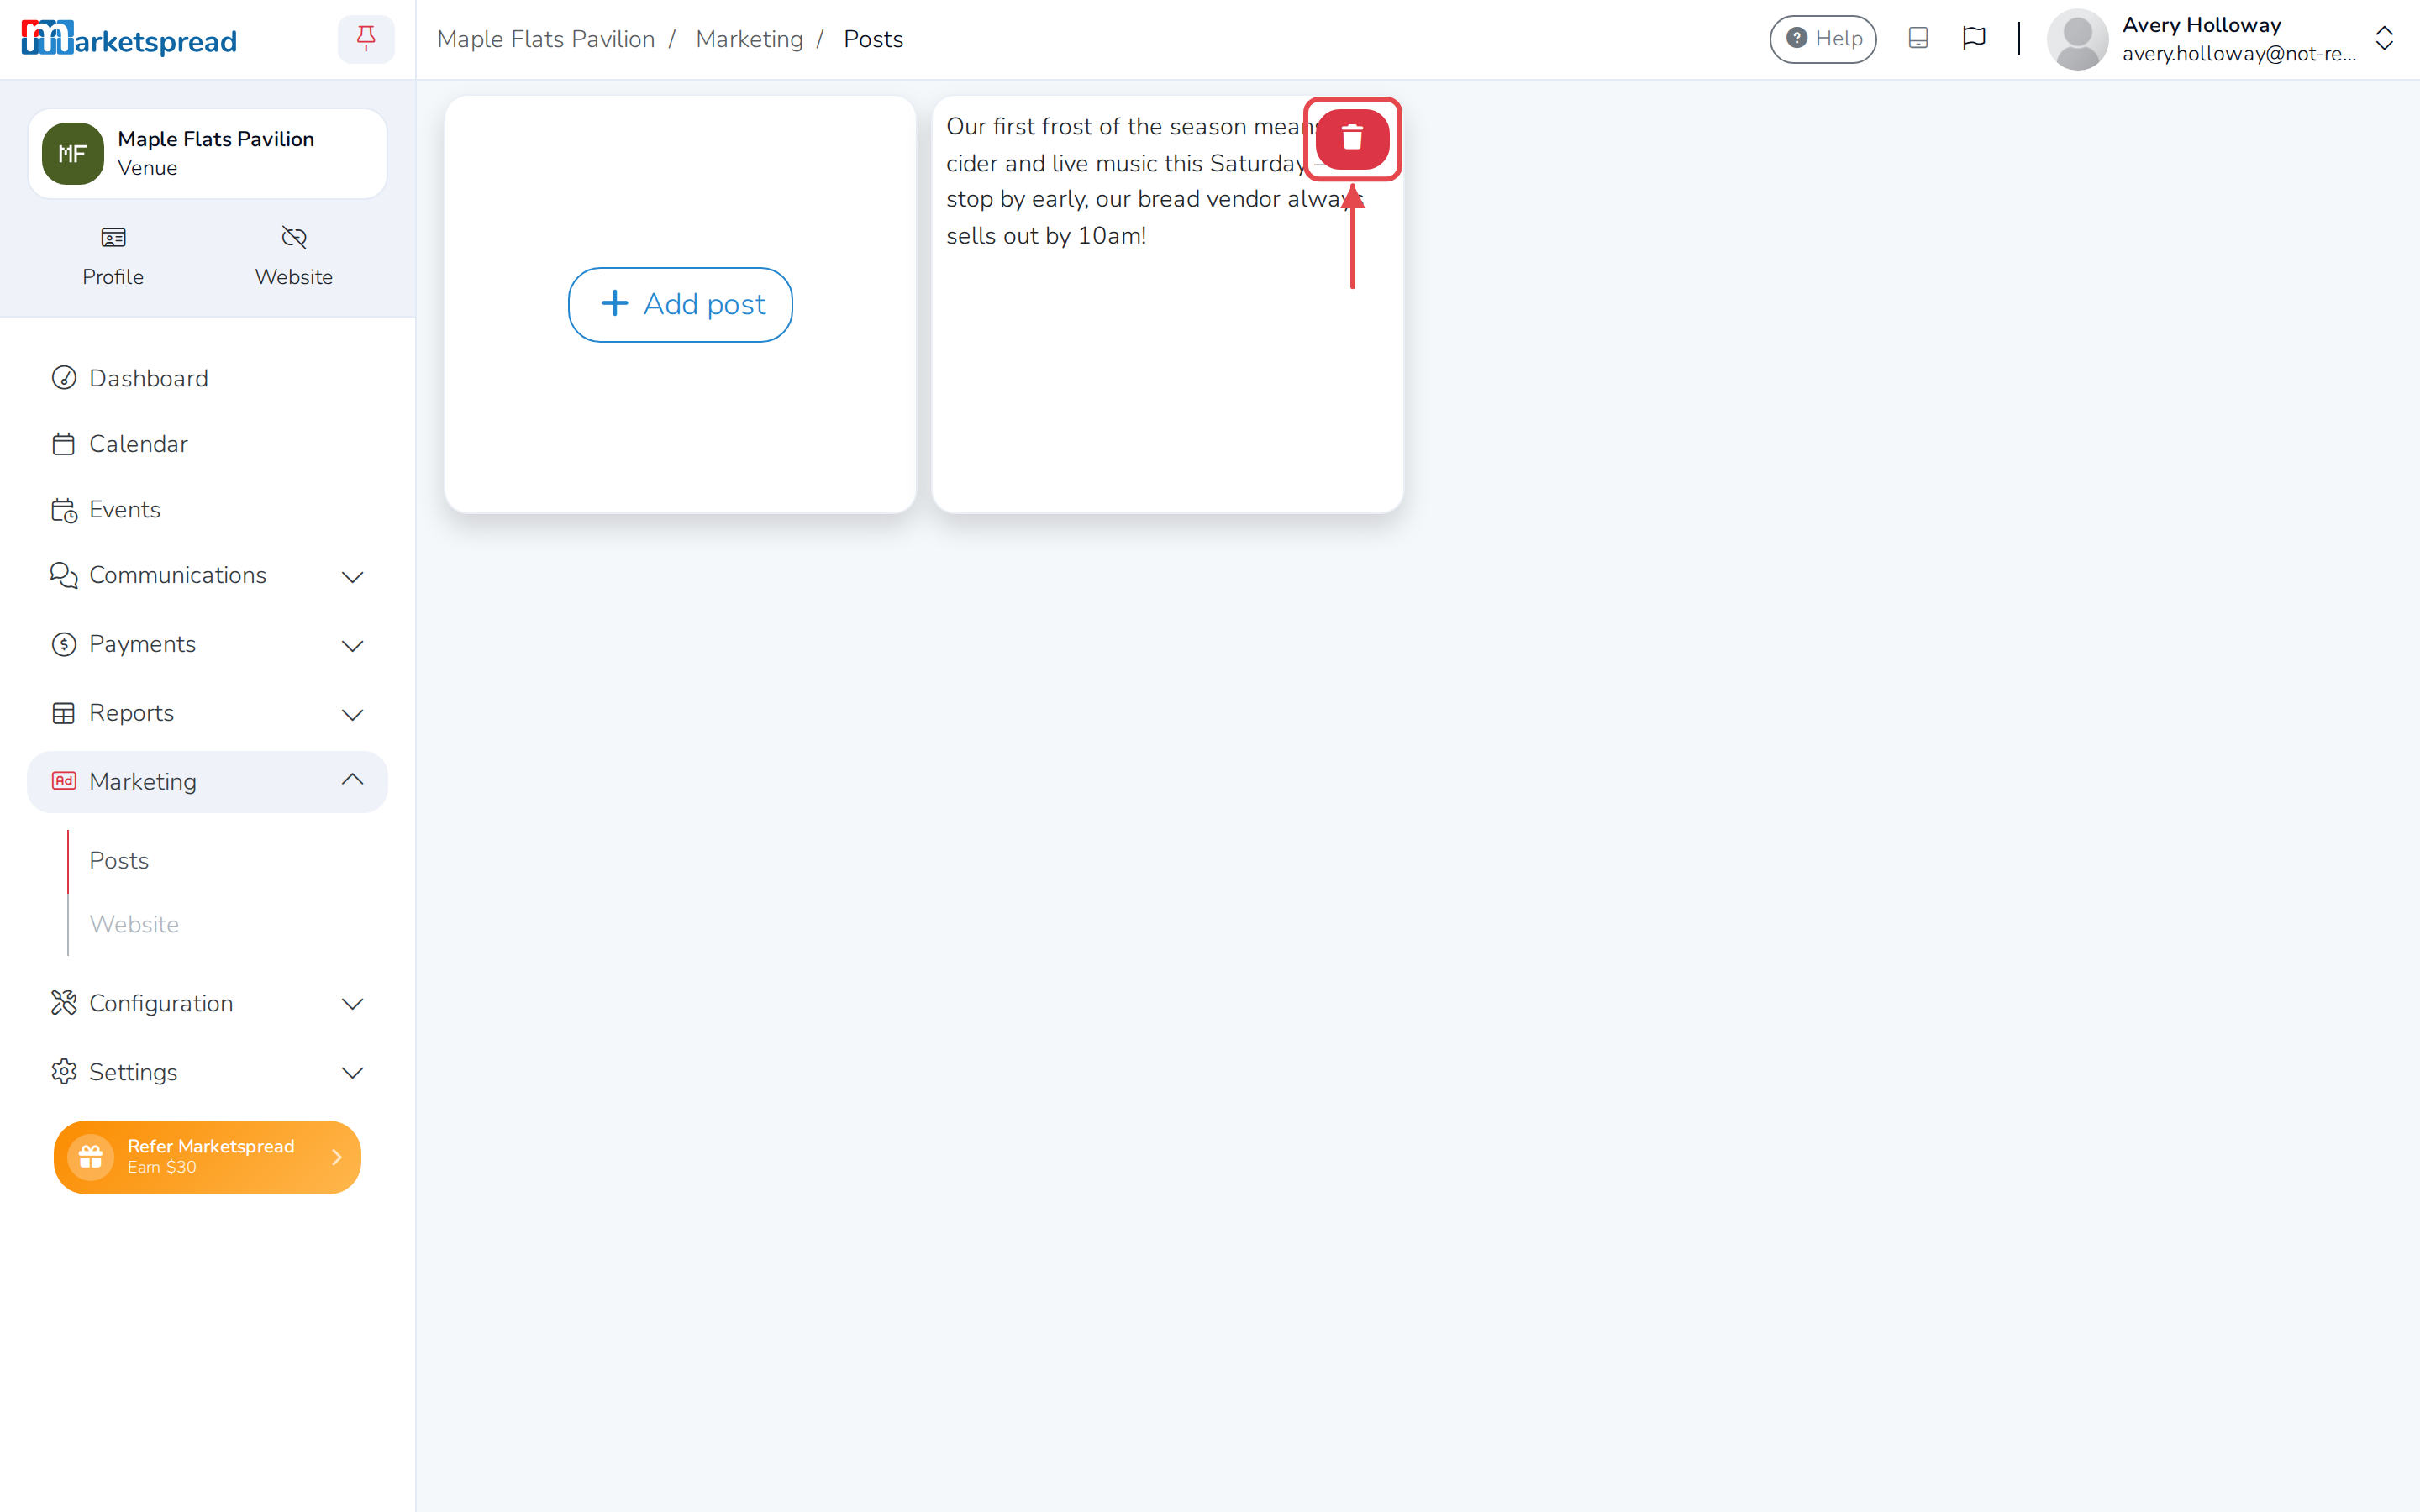This screenshot has width=2420, height=1512.
Task: Expand the Configuration section
Action: click(207, 1003)
